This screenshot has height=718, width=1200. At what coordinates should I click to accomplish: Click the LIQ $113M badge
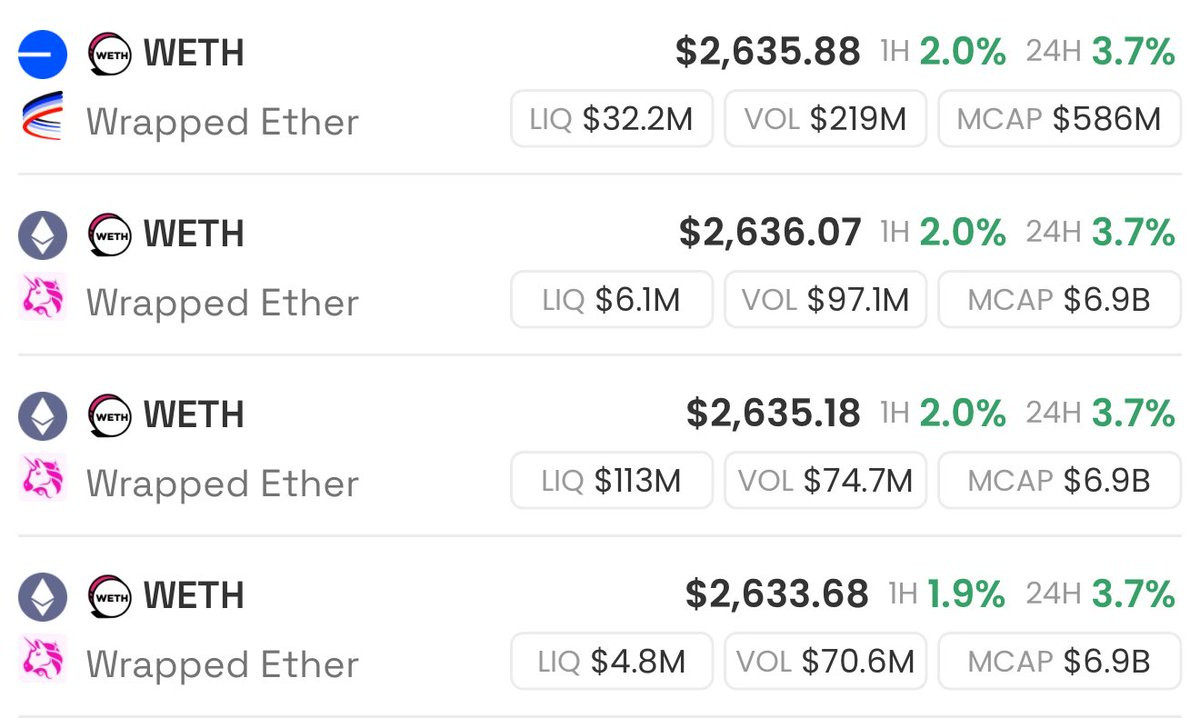click(611, 481)
